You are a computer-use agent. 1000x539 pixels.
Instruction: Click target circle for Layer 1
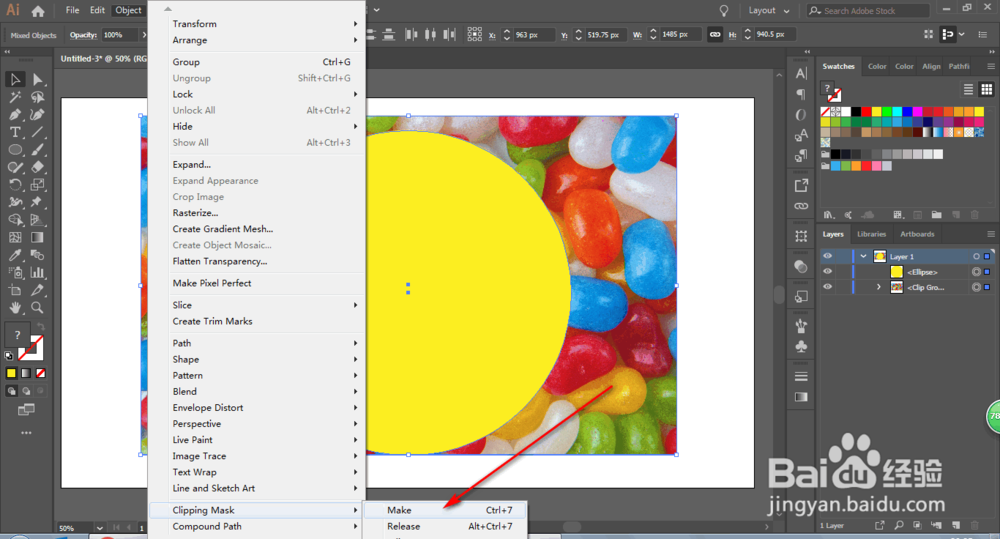[x=976, y=256]
